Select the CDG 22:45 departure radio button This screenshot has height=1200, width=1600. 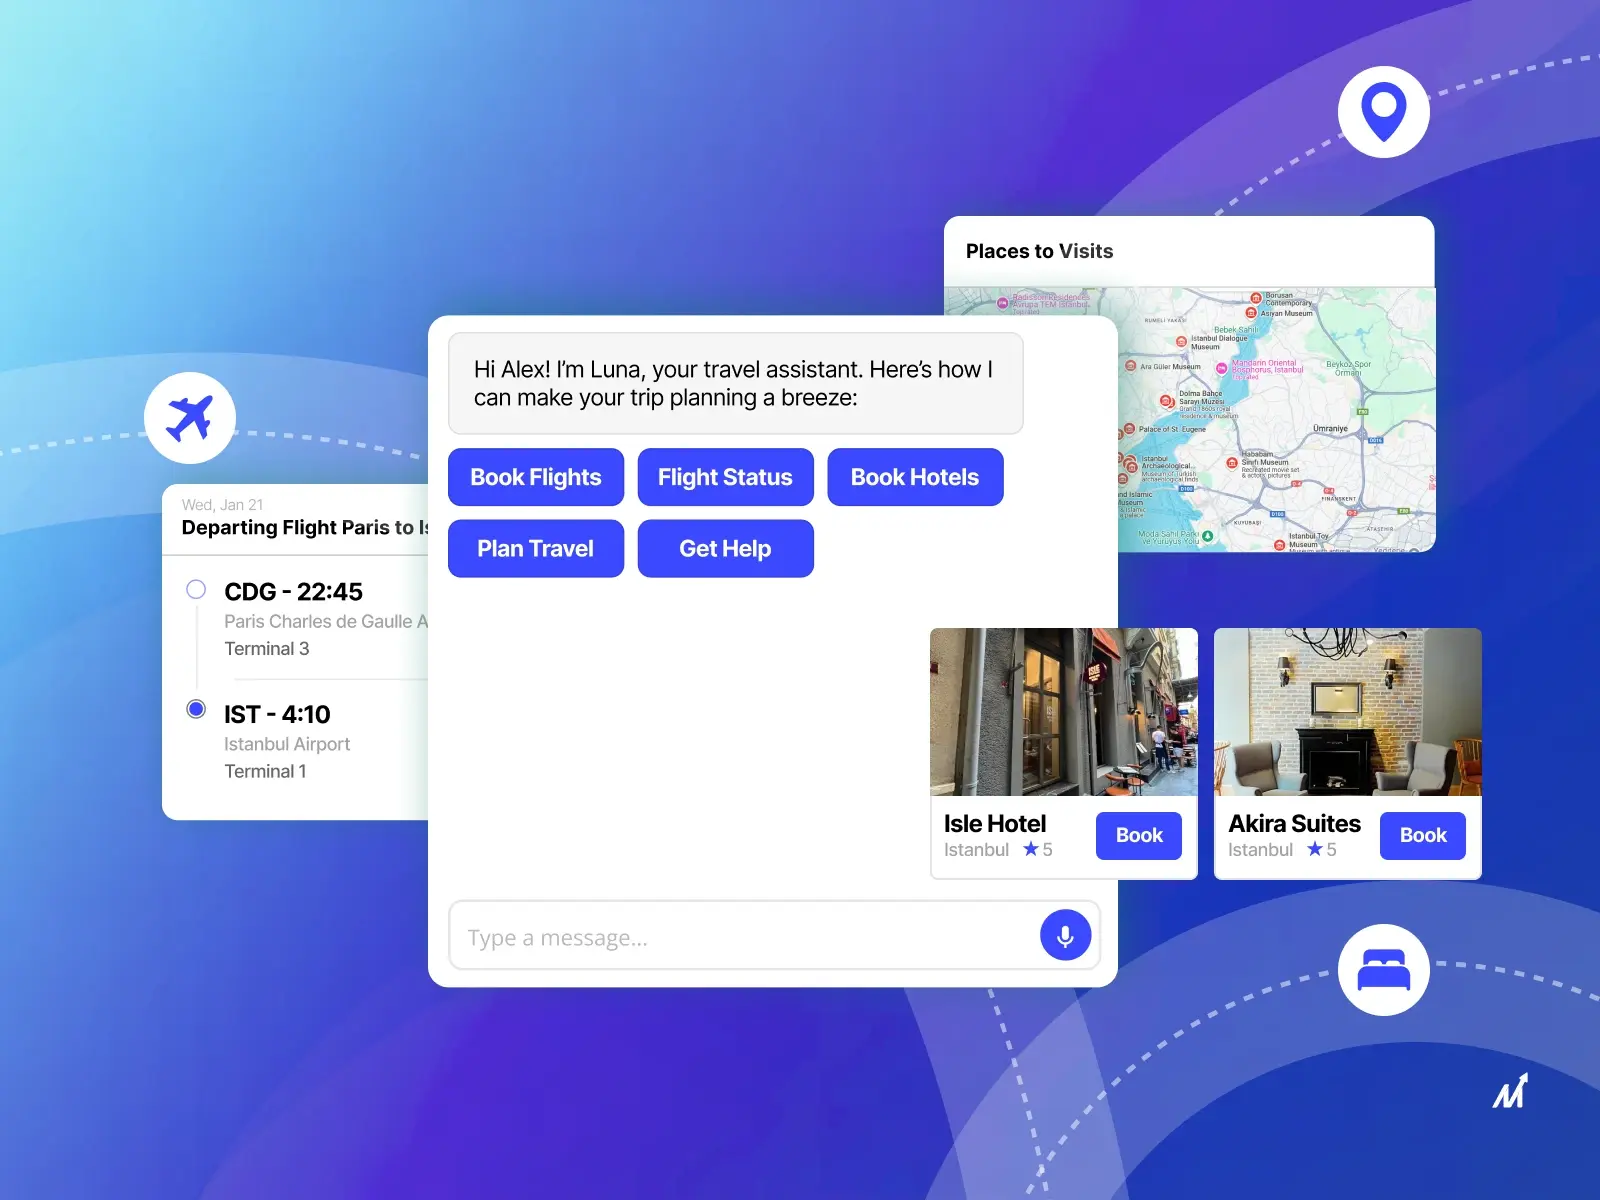click(x=196, y=590)
